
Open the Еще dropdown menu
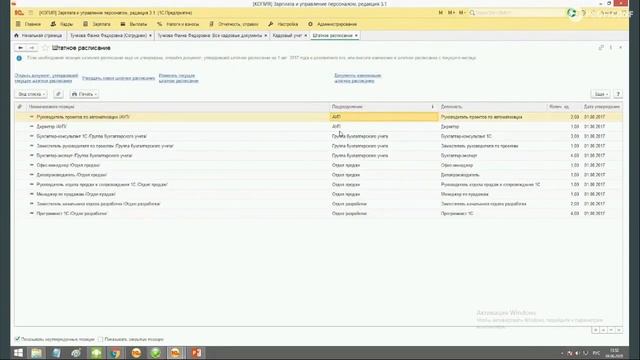pyautogui.click(x=600, y=94)
